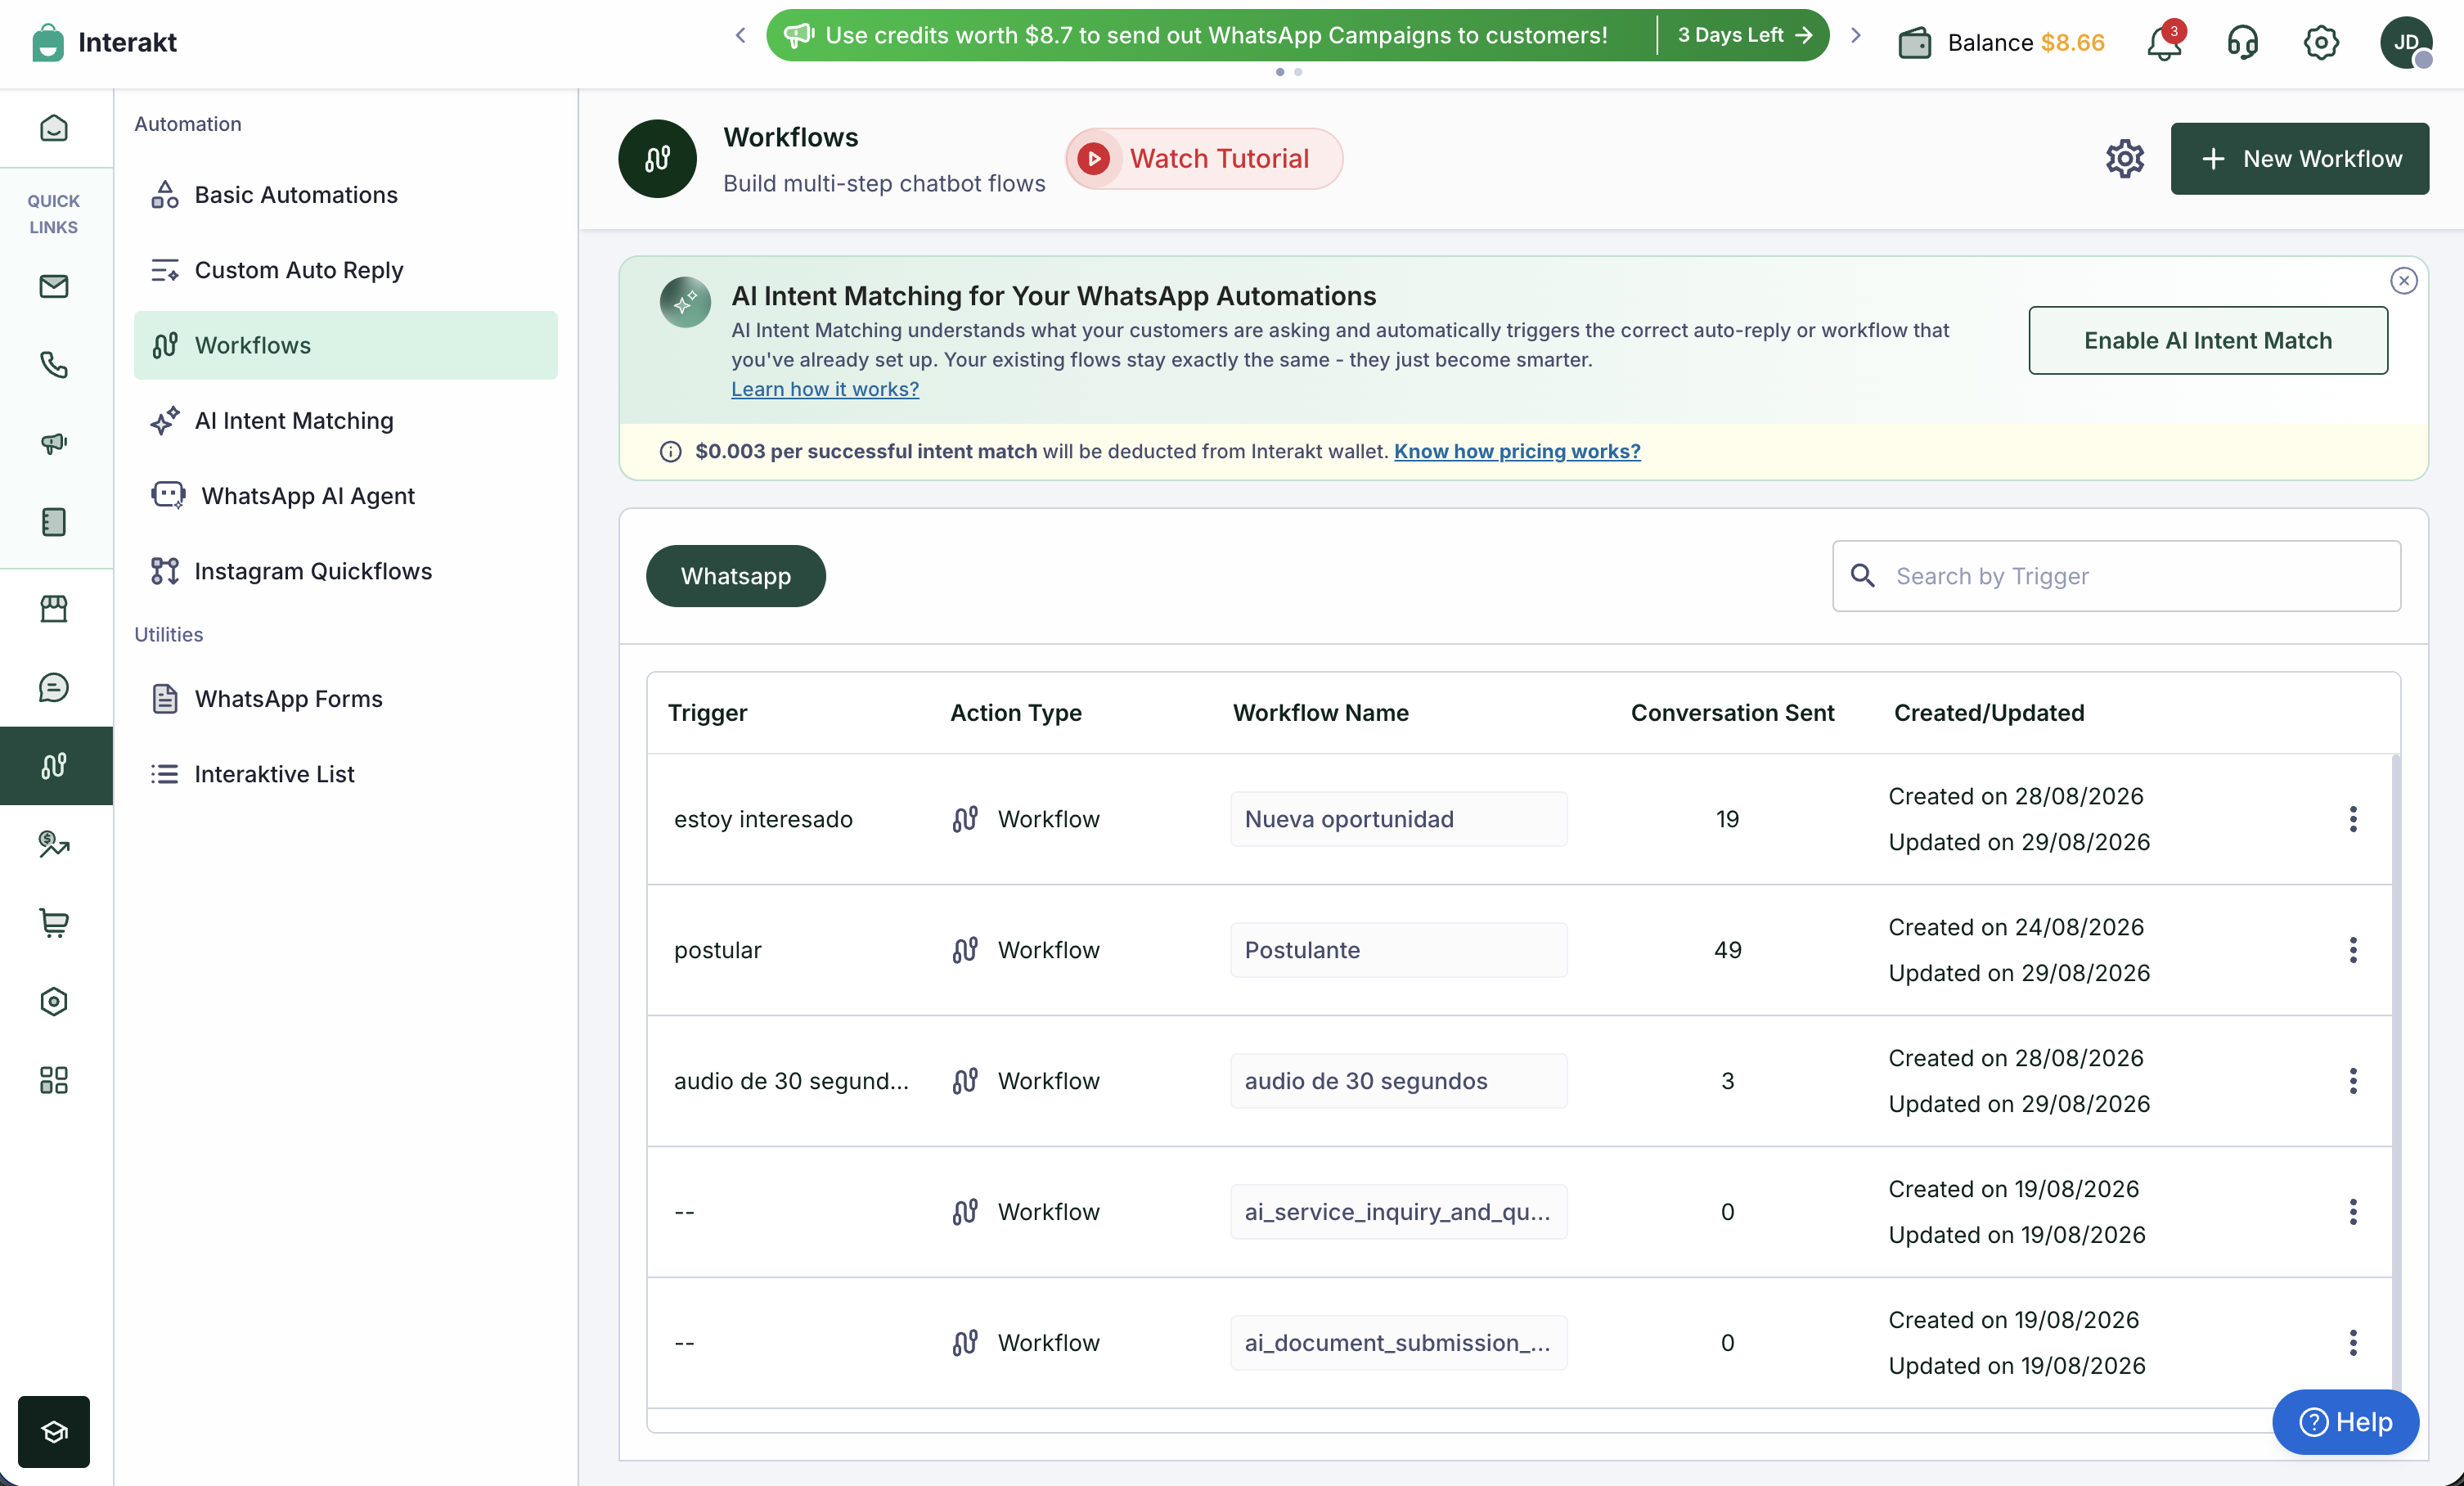
Task: Click the magnifier icon in search box
Action: (1863, 575)
